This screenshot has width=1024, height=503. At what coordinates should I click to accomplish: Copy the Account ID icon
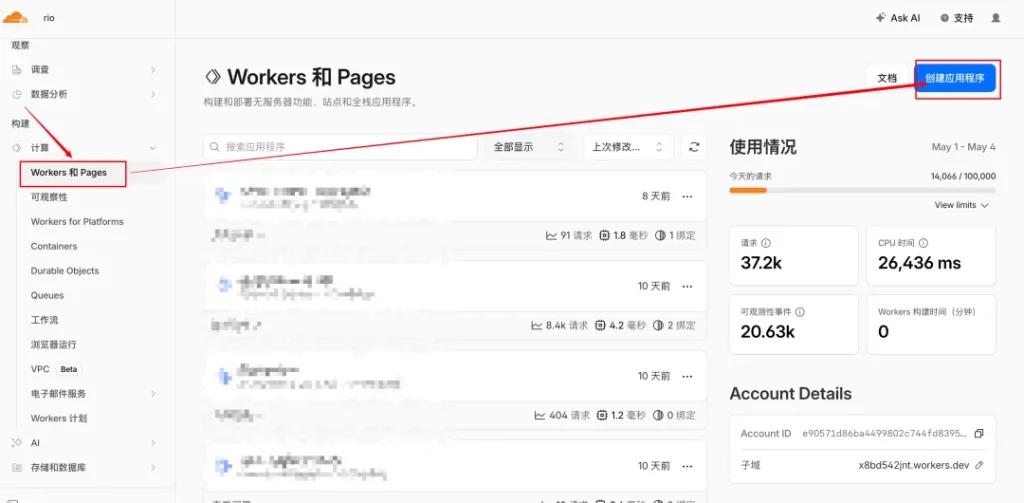[978, 434]
